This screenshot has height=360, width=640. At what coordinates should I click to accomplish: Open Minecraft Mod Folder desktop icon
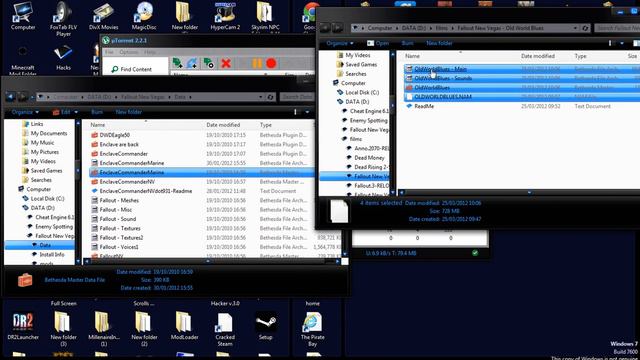pos(22,60)
